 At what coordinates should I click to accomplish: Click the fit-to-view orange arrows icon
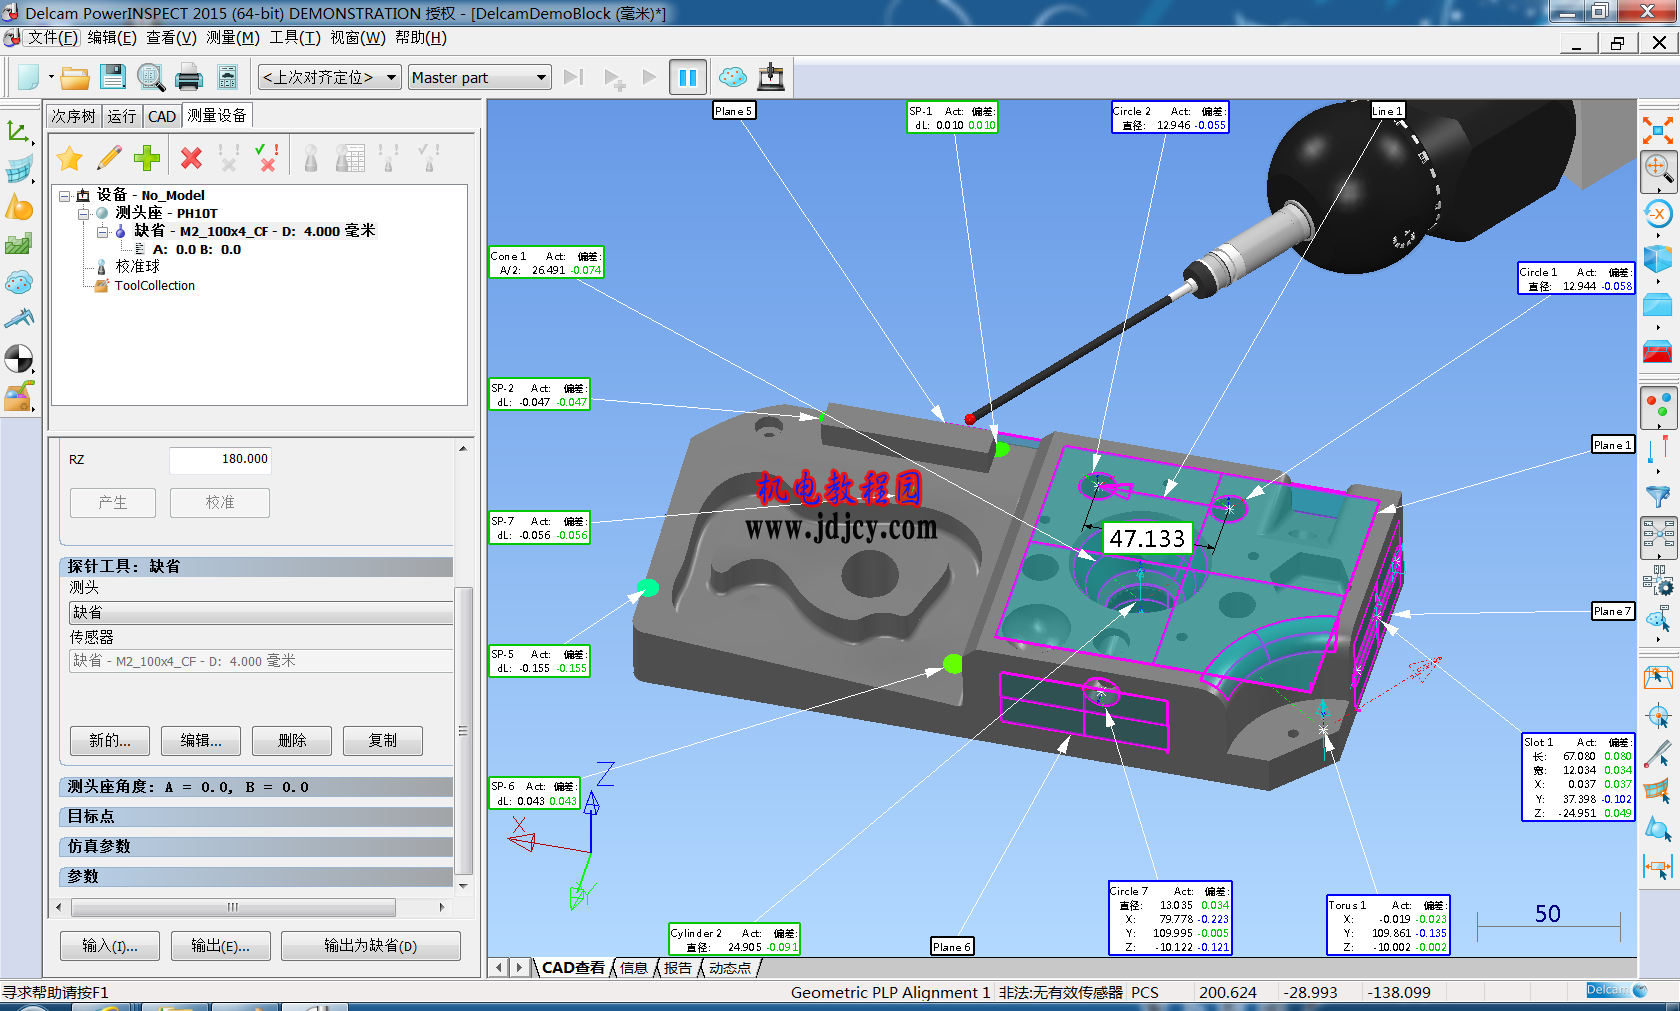1658,131
